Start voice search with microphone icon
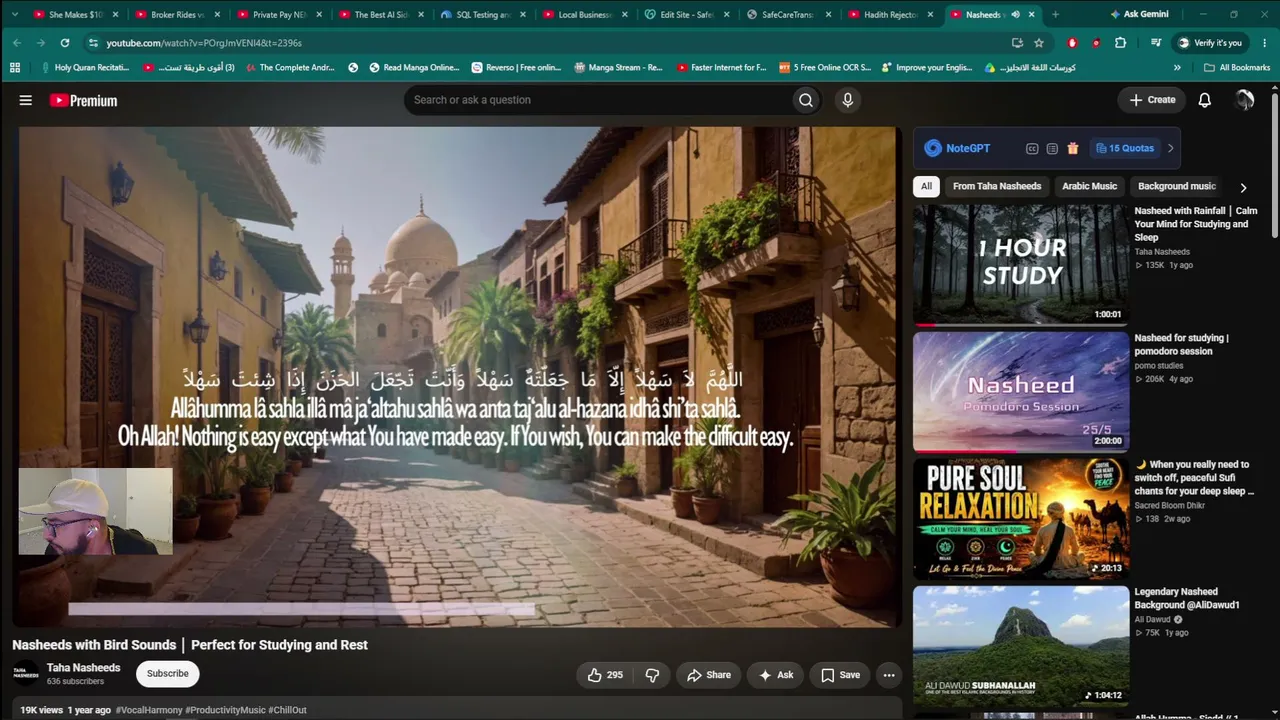1280x720 pixels. pos(847,100)
